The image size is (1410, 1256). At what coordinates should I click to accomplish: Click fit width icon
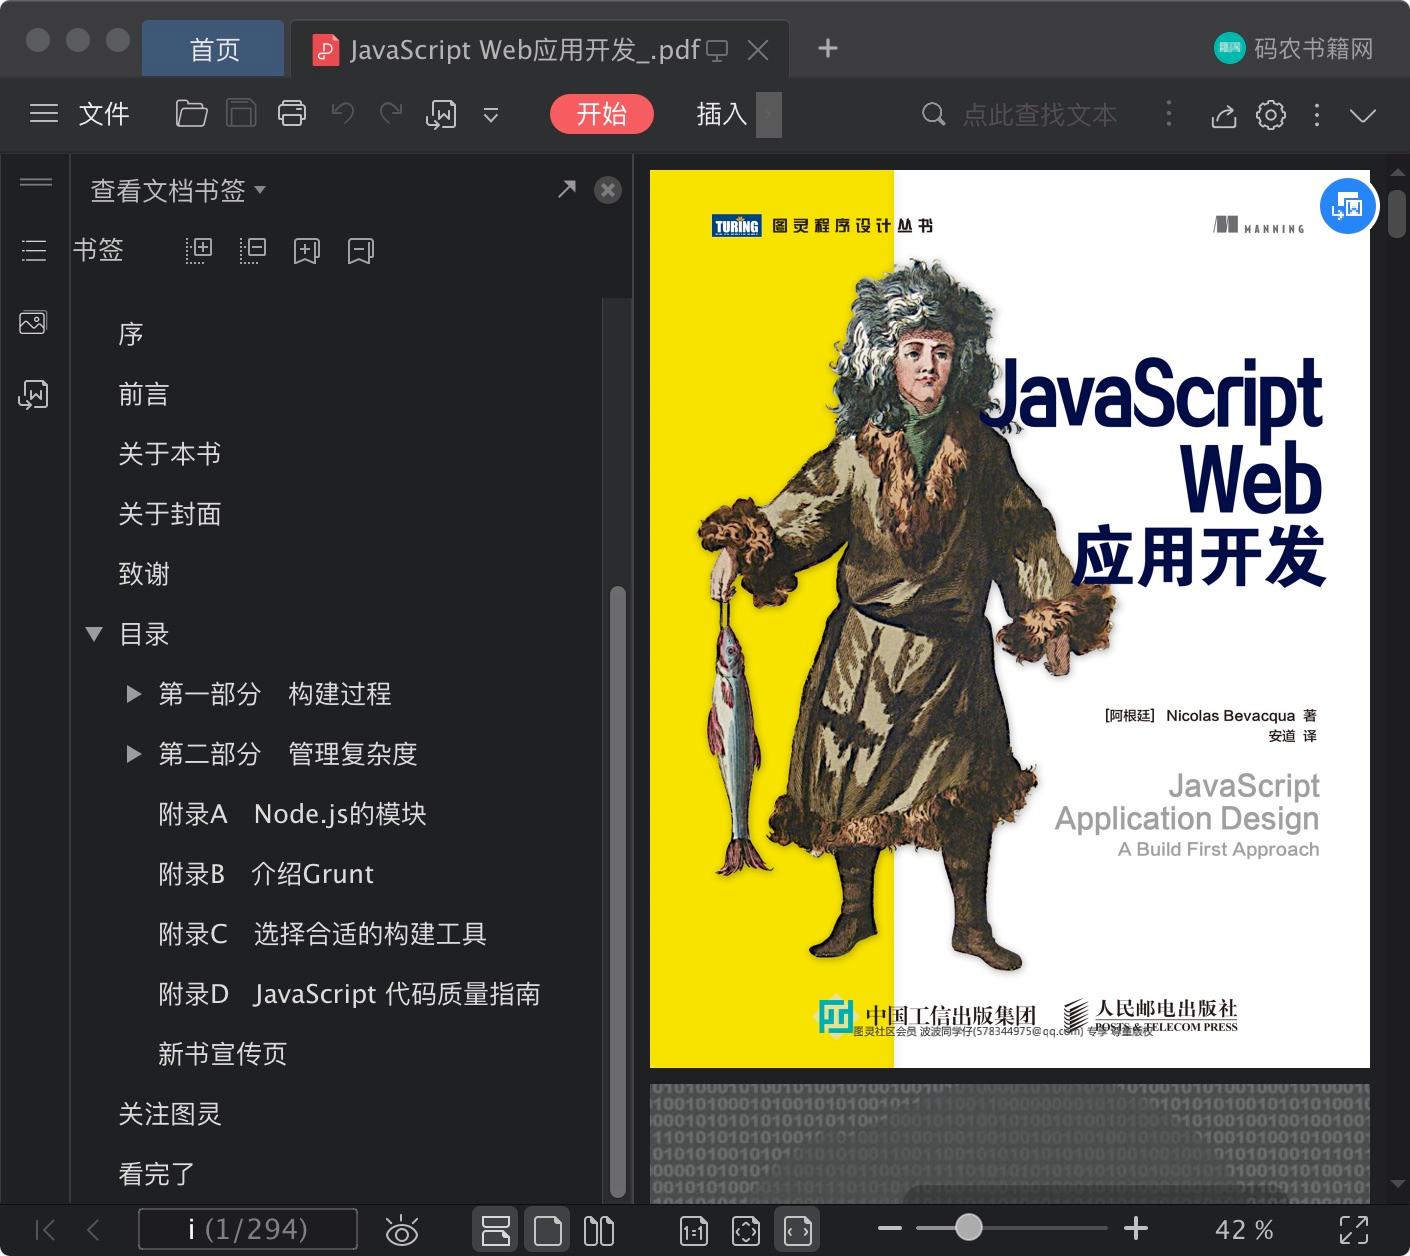[x=797, y=1230]
